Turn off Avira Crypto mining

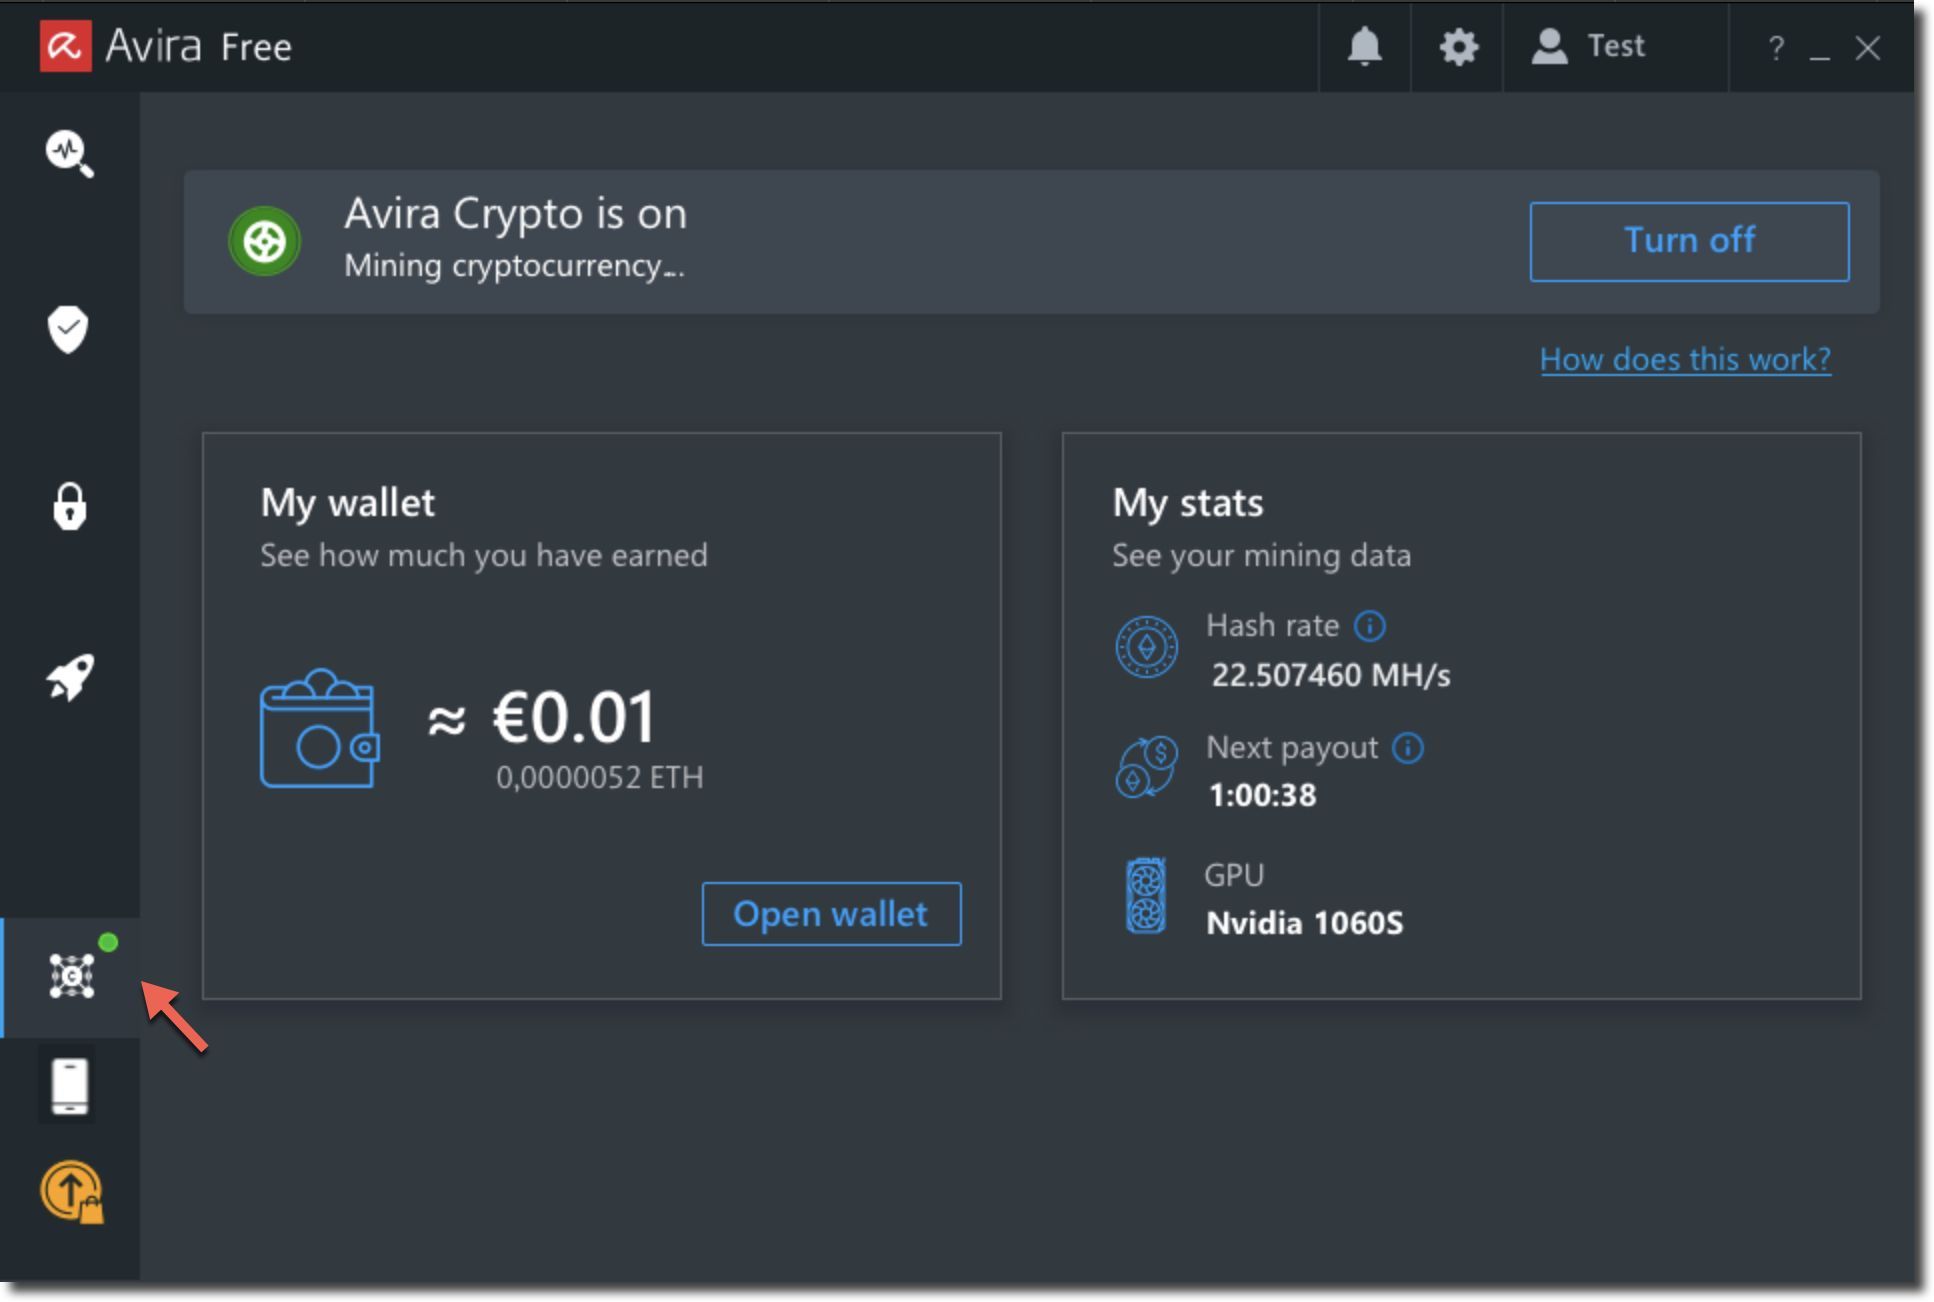1689,242
